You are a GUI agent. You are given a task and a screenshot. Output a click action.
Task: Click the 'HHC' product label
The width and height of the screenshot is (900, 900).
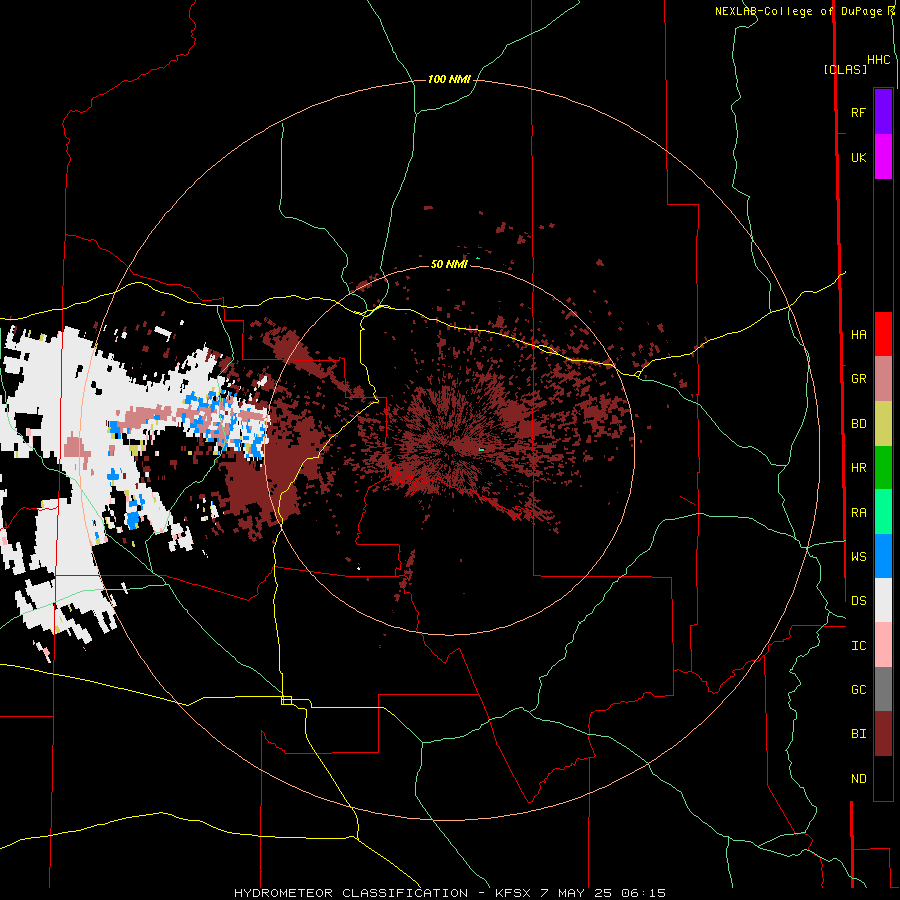click(878, 60)
